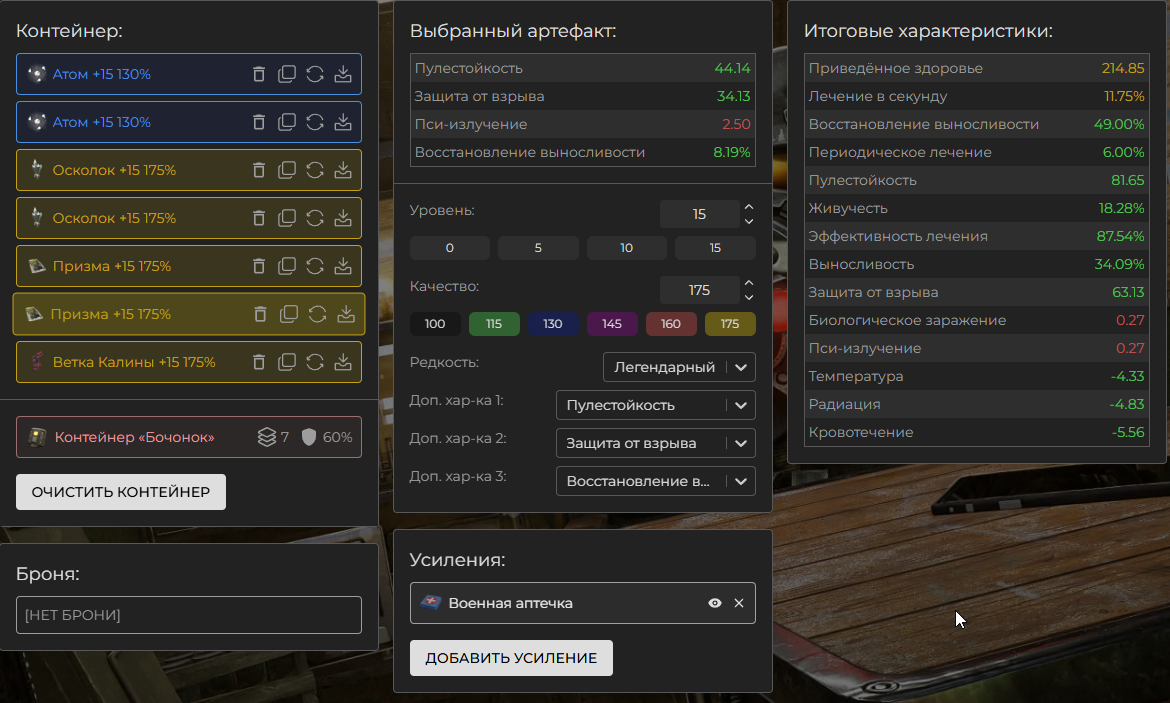Image resolution: width=1170 pixels, height=703 pixels.
Task: Click the ОЧИСТИТЬ КОНТЕЙНЕР button
Action: pos(121,492)
